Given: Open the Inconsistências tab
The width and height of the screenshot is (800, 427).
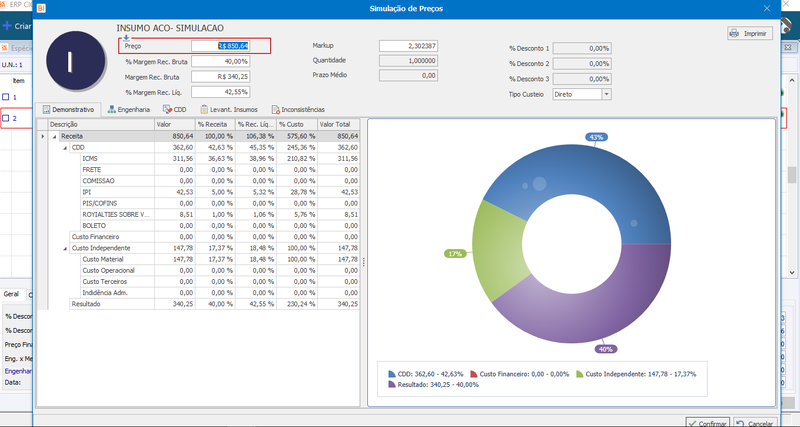Looking at the screenshot, I should [298, 110].
